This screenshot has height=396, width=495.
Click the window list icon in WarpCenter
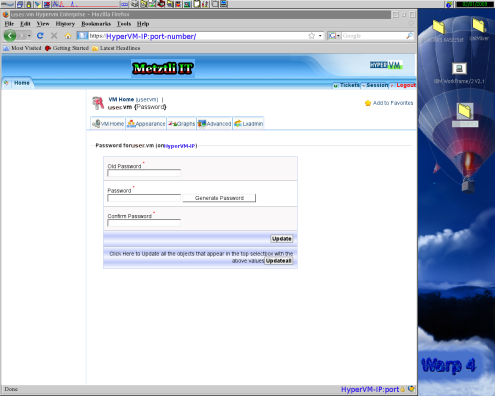[x=20, y=4]
